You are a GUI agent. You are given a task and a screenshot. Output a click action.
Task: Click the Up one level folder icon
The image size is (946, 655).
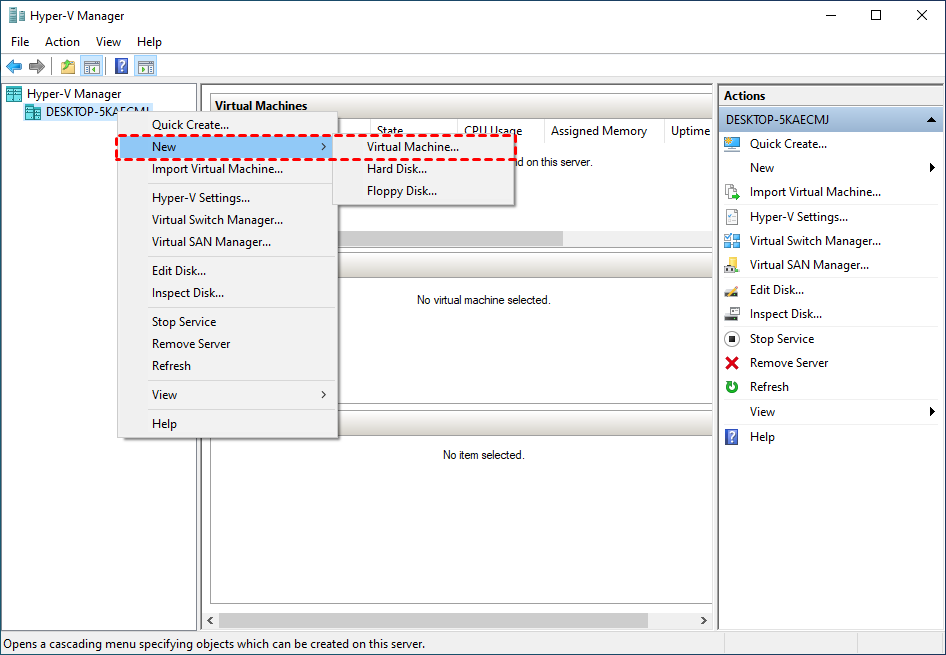point(68,66)
